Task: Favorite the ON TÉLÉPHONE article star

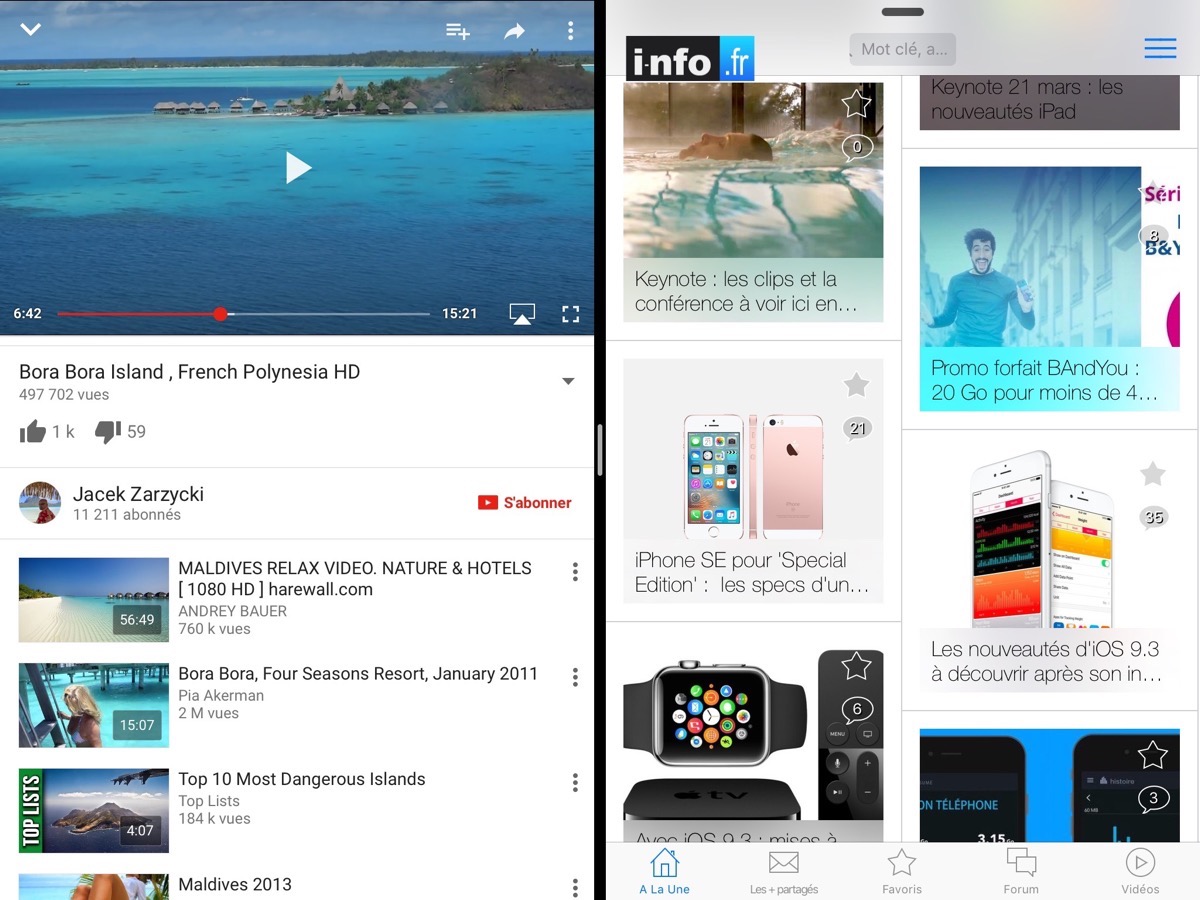Action: coord(1153,755)
